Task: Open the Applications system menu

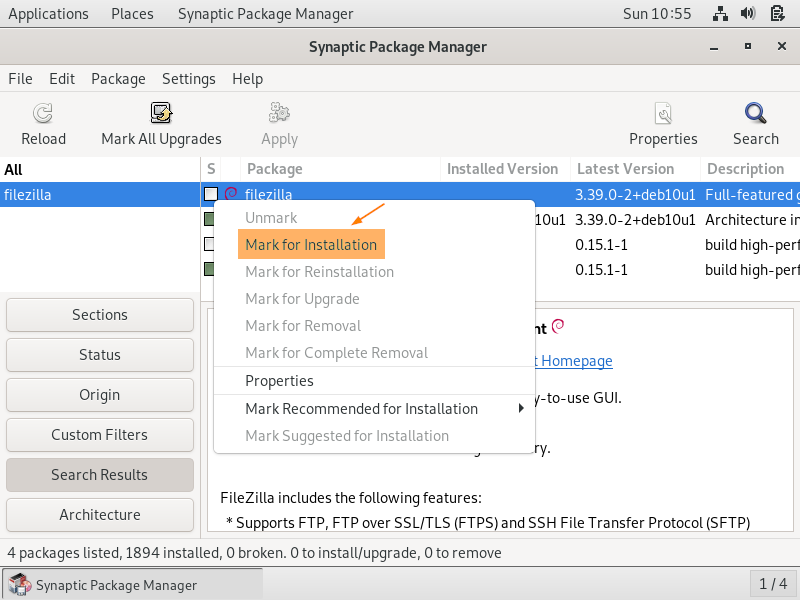Action: (48, 14)
